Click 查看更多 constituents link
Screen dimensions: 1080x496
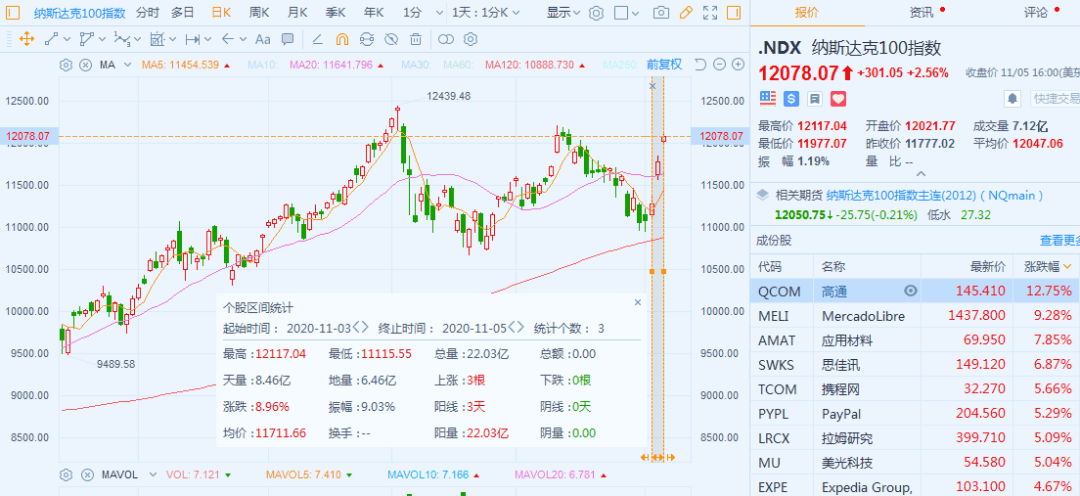(1059, 240)
